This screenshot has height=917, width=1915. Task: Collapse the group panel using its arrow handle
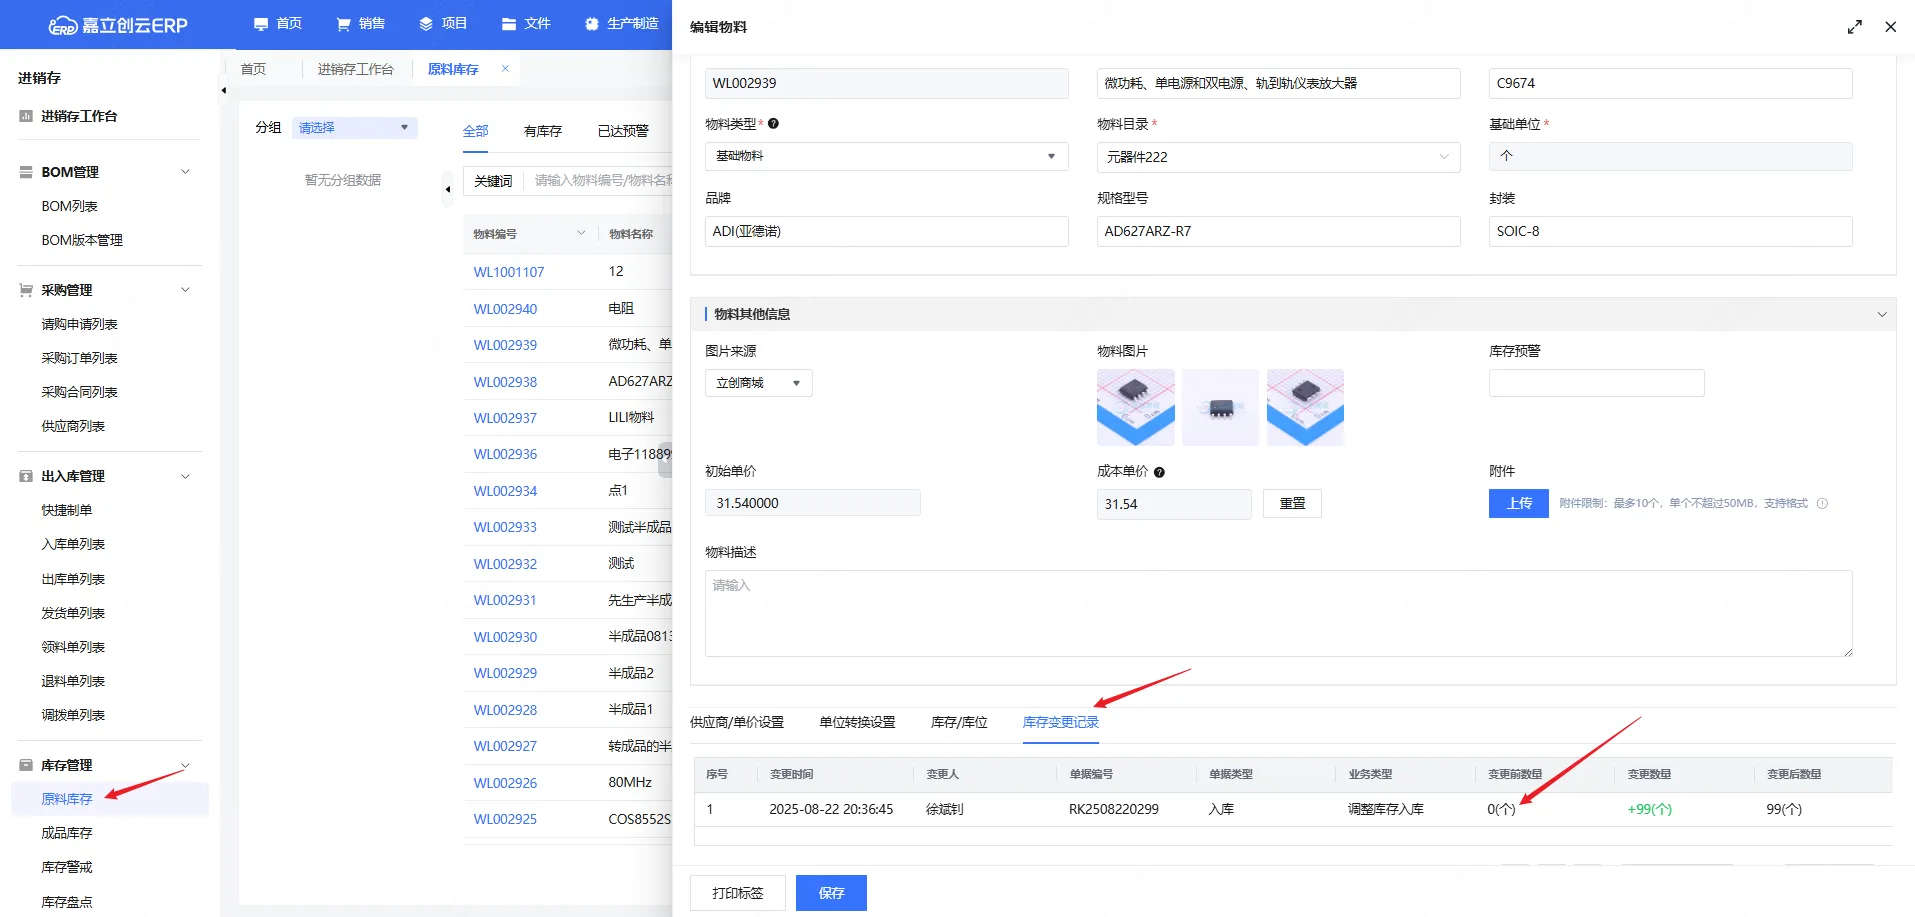click(447, 189)
